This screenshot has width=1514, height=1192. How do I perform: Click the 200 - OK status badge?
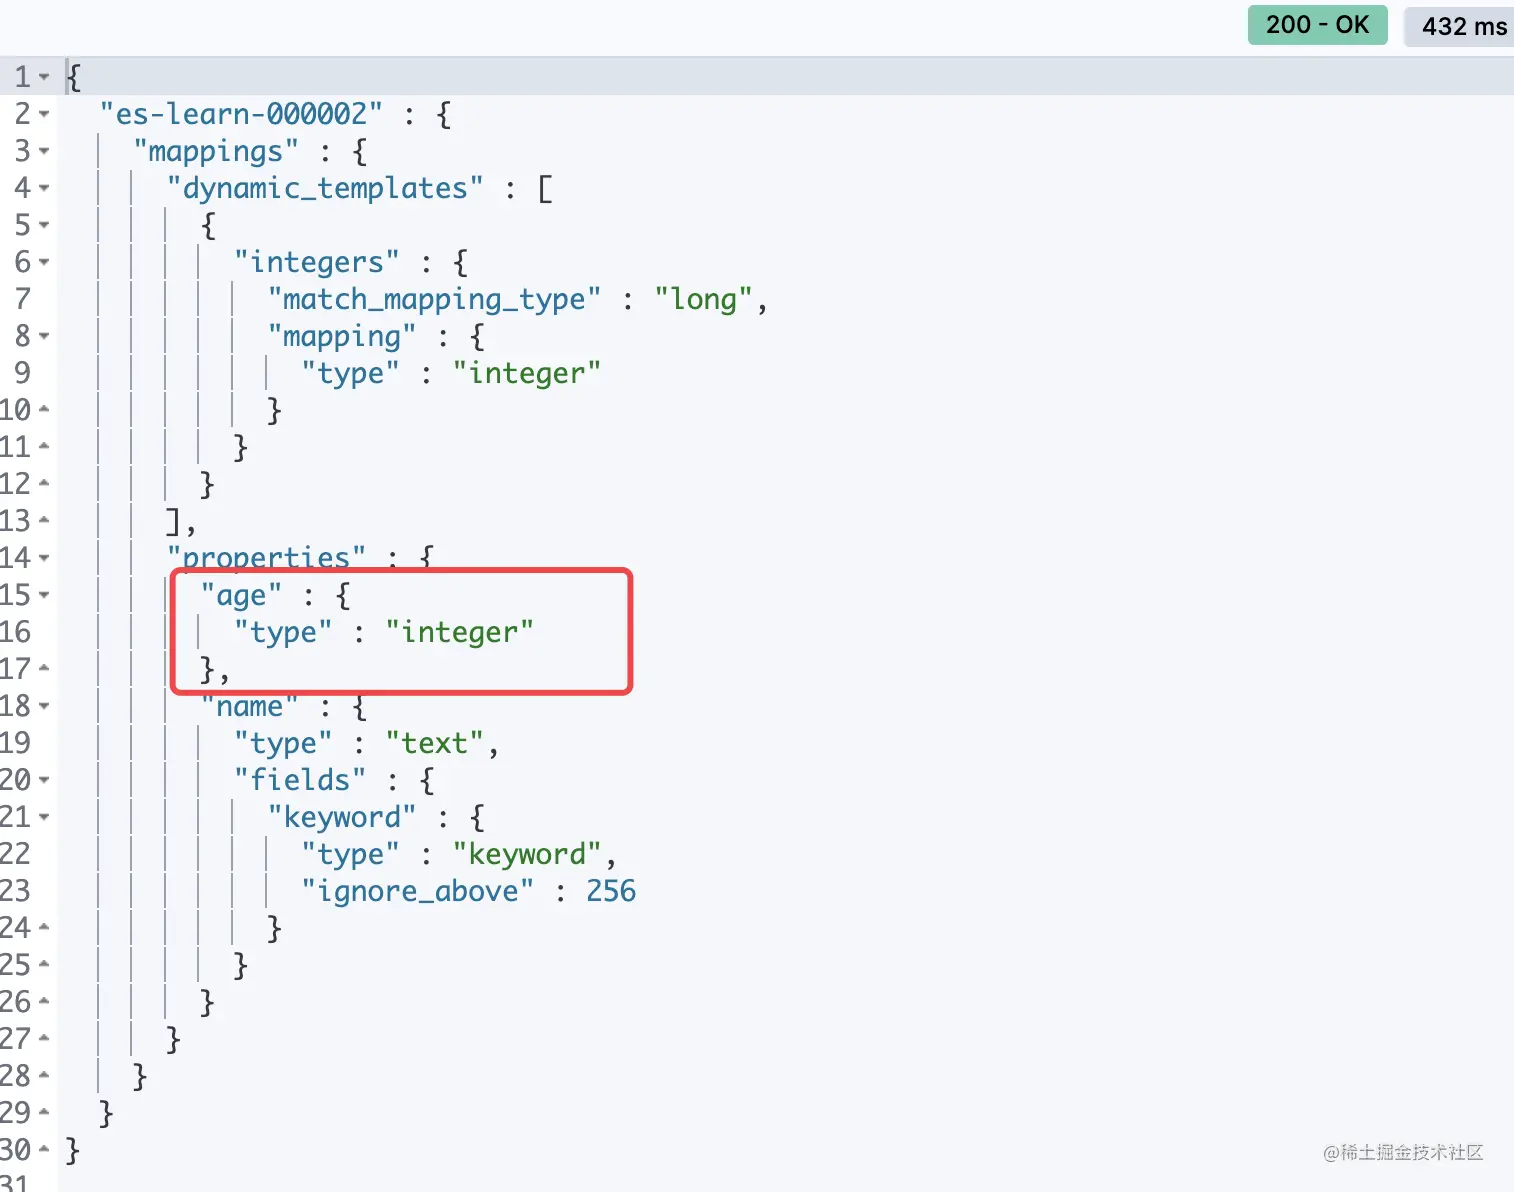(x=1317, y=24)
